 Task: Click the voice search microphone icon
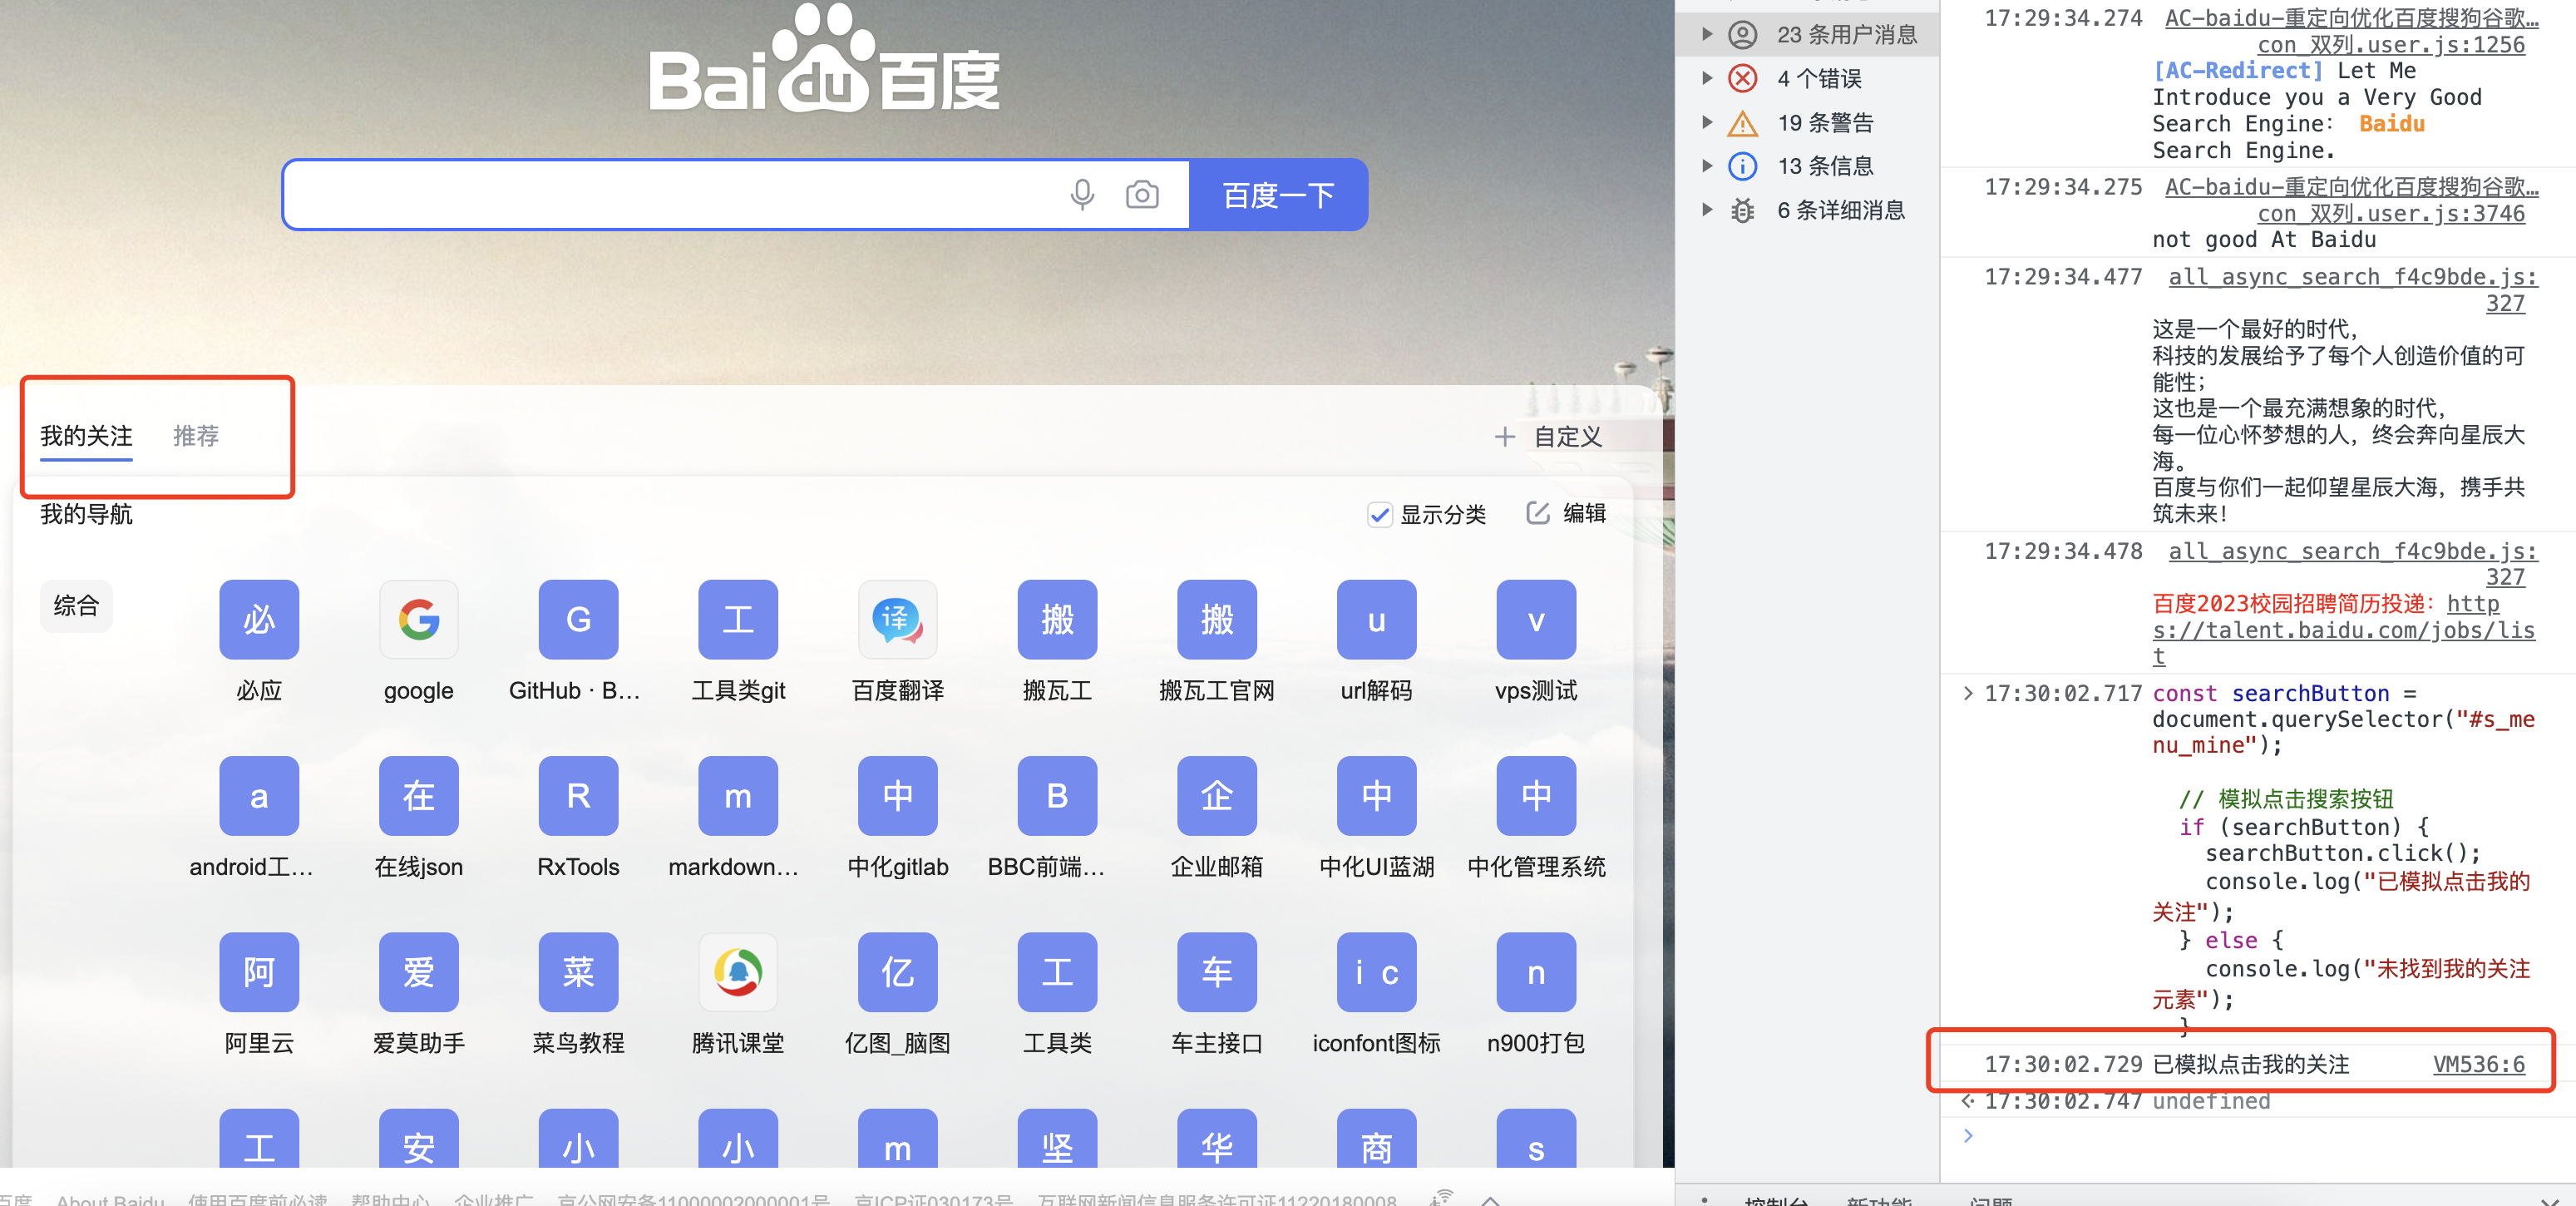[1081, 194]
